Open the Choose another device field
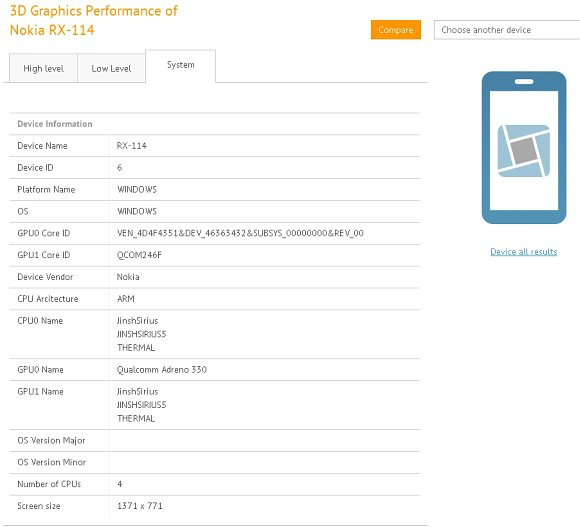 [x=507, y=30]
